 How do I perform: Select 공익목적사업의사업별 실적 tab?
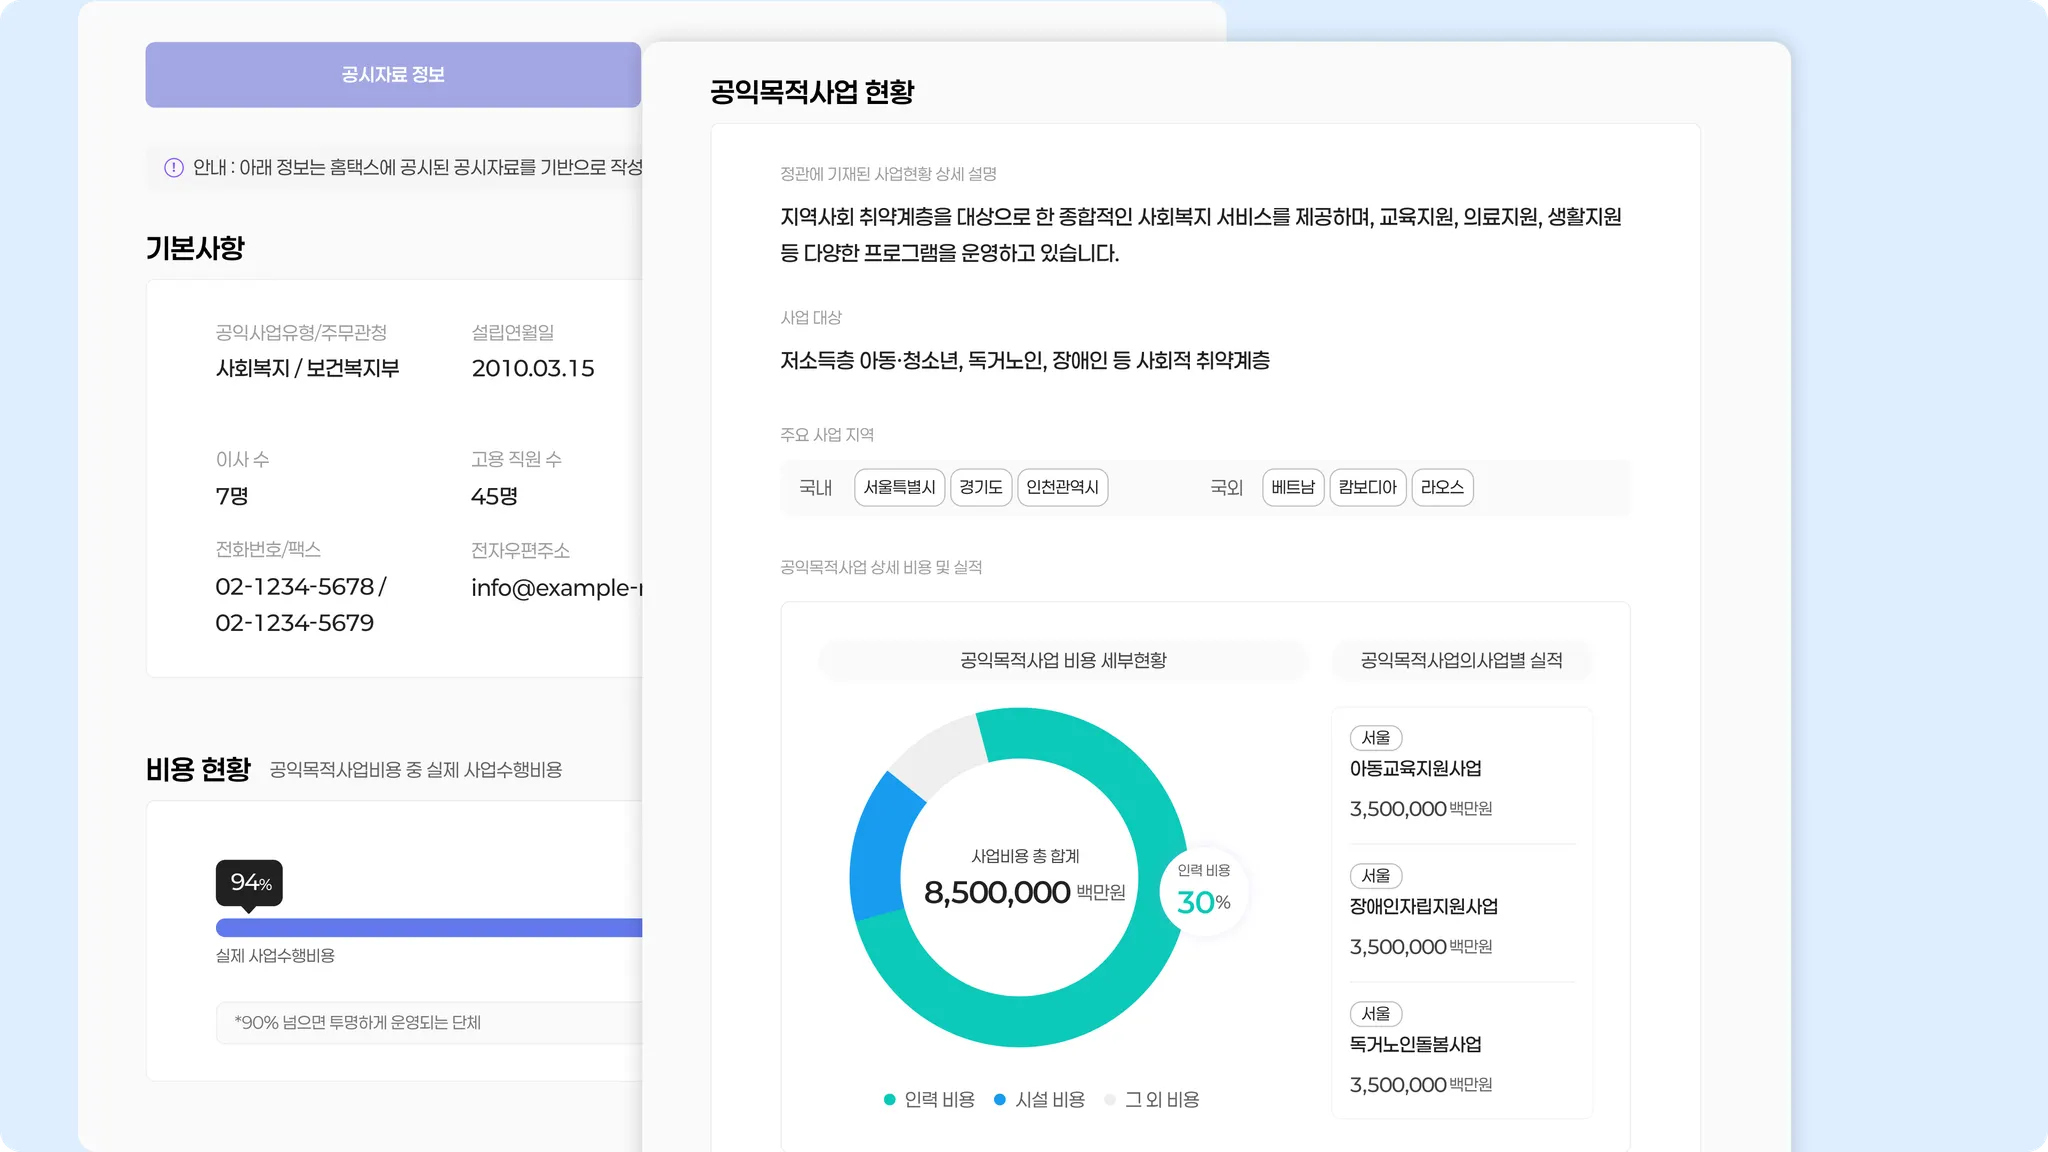point(1461,661)
